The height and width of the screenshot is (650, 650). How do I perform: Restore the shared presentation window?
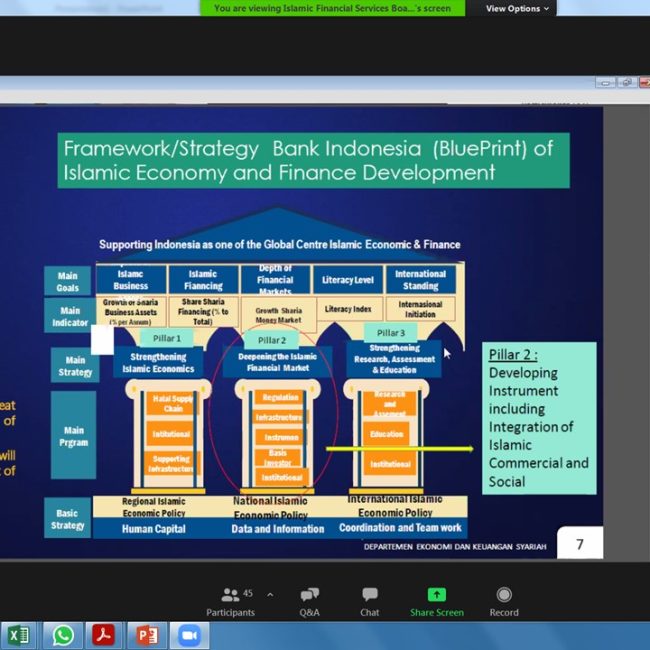click(627, 83)
